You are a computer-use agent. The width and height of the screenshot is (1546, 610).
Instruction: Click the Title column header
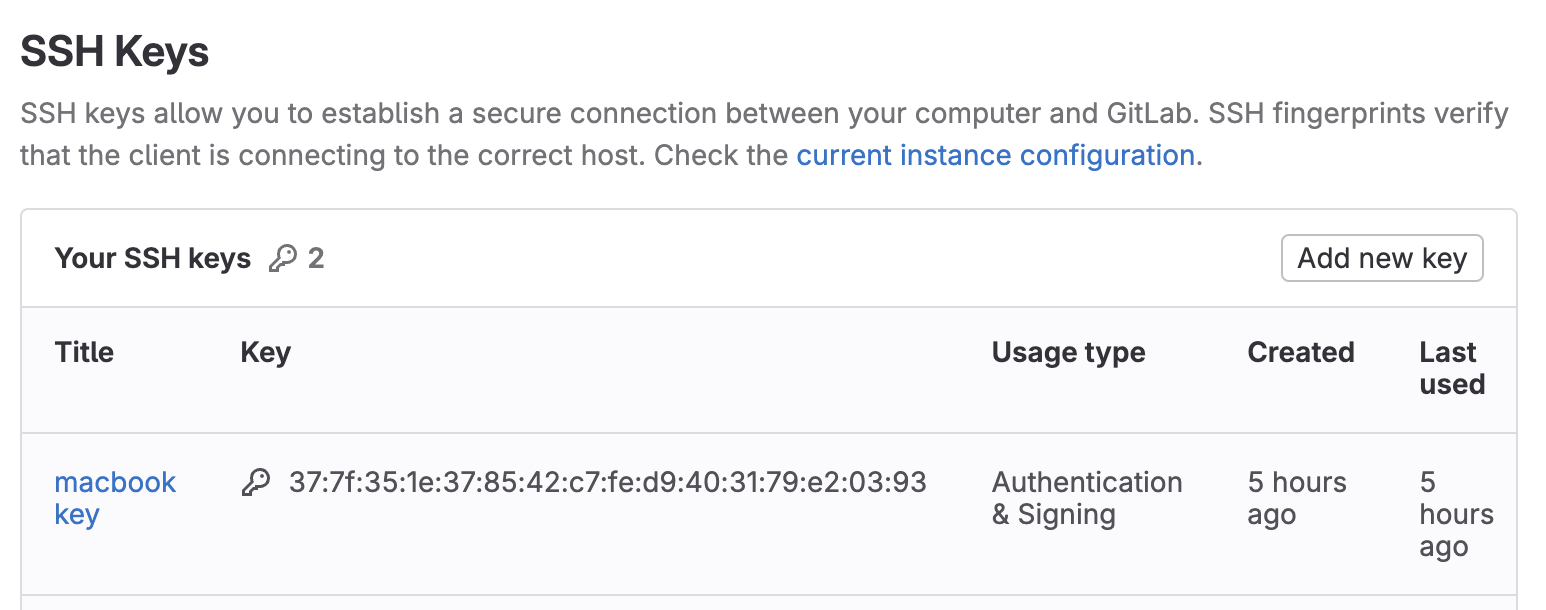click(84, 352)
